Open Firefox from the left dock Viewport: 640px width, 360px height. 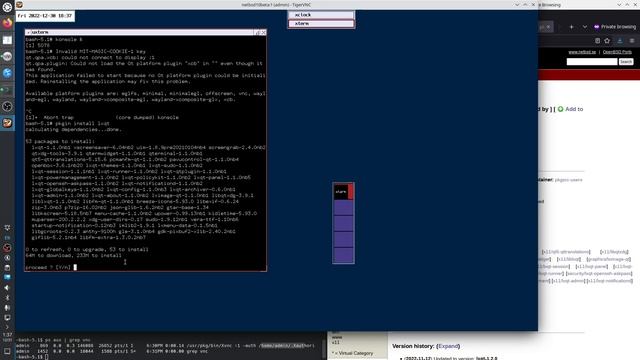(x=7, y=23)
